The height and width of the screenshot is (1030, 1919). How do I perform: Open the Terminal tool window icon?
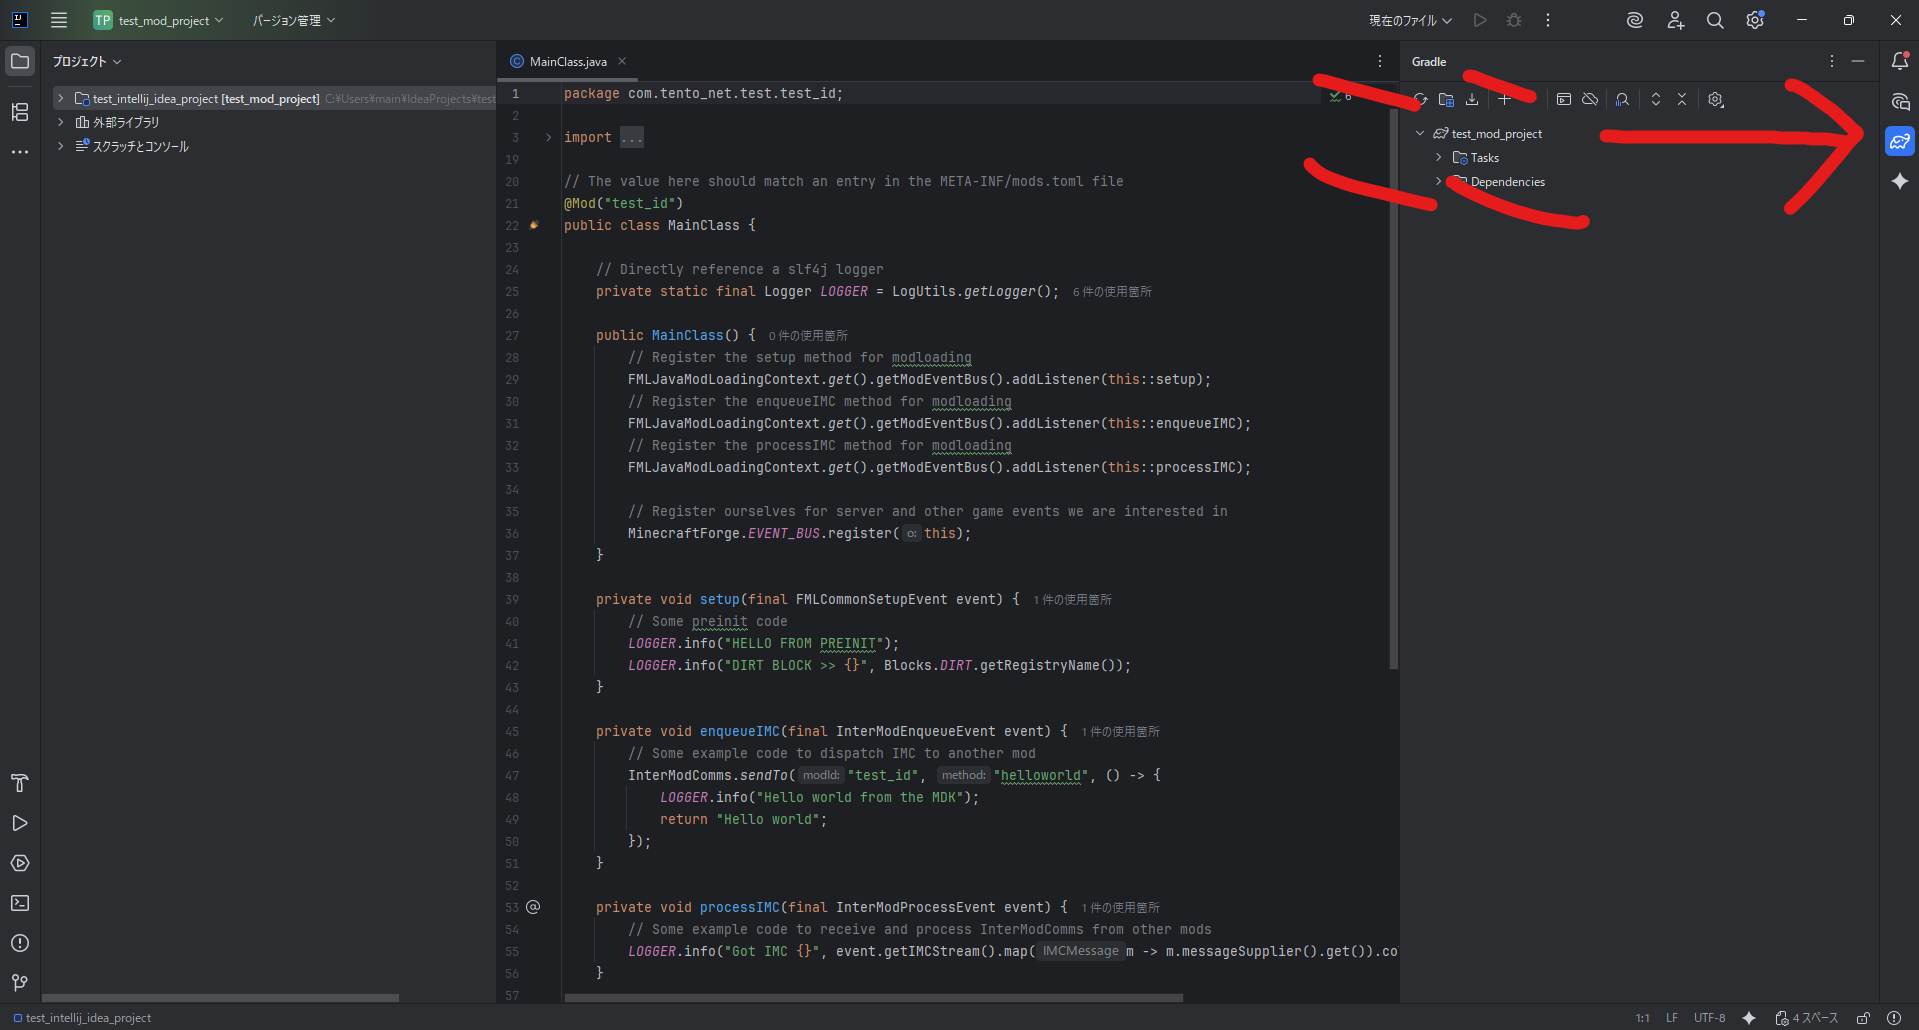20,903
